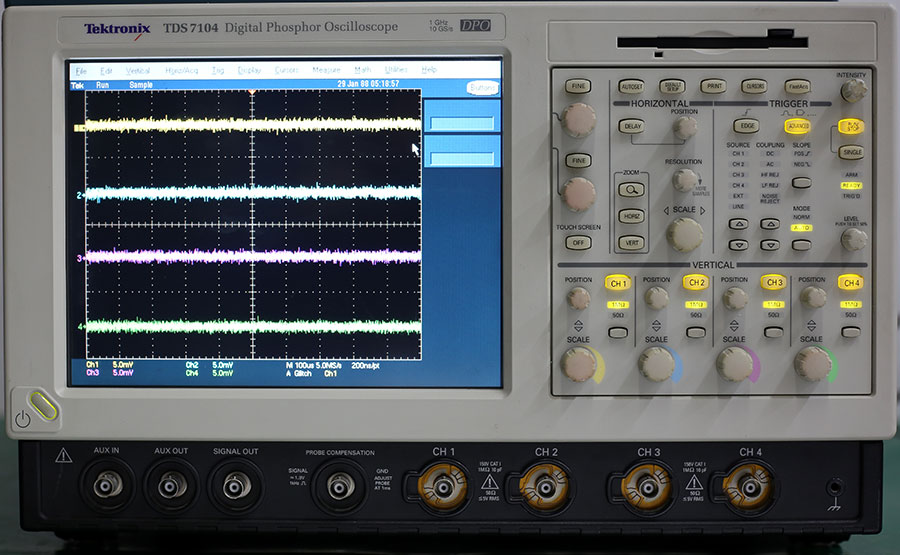The height and width of the screenshot is (555, 900).
Task: Click the CH 1 input BNC connector
Action: (443, 487)
